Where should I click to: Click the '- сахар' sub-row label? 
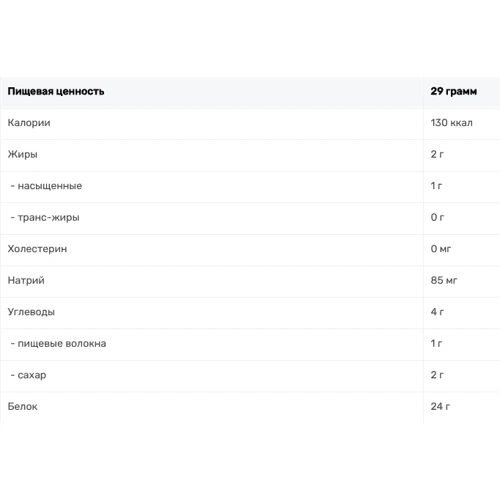[x=28, y=375]
